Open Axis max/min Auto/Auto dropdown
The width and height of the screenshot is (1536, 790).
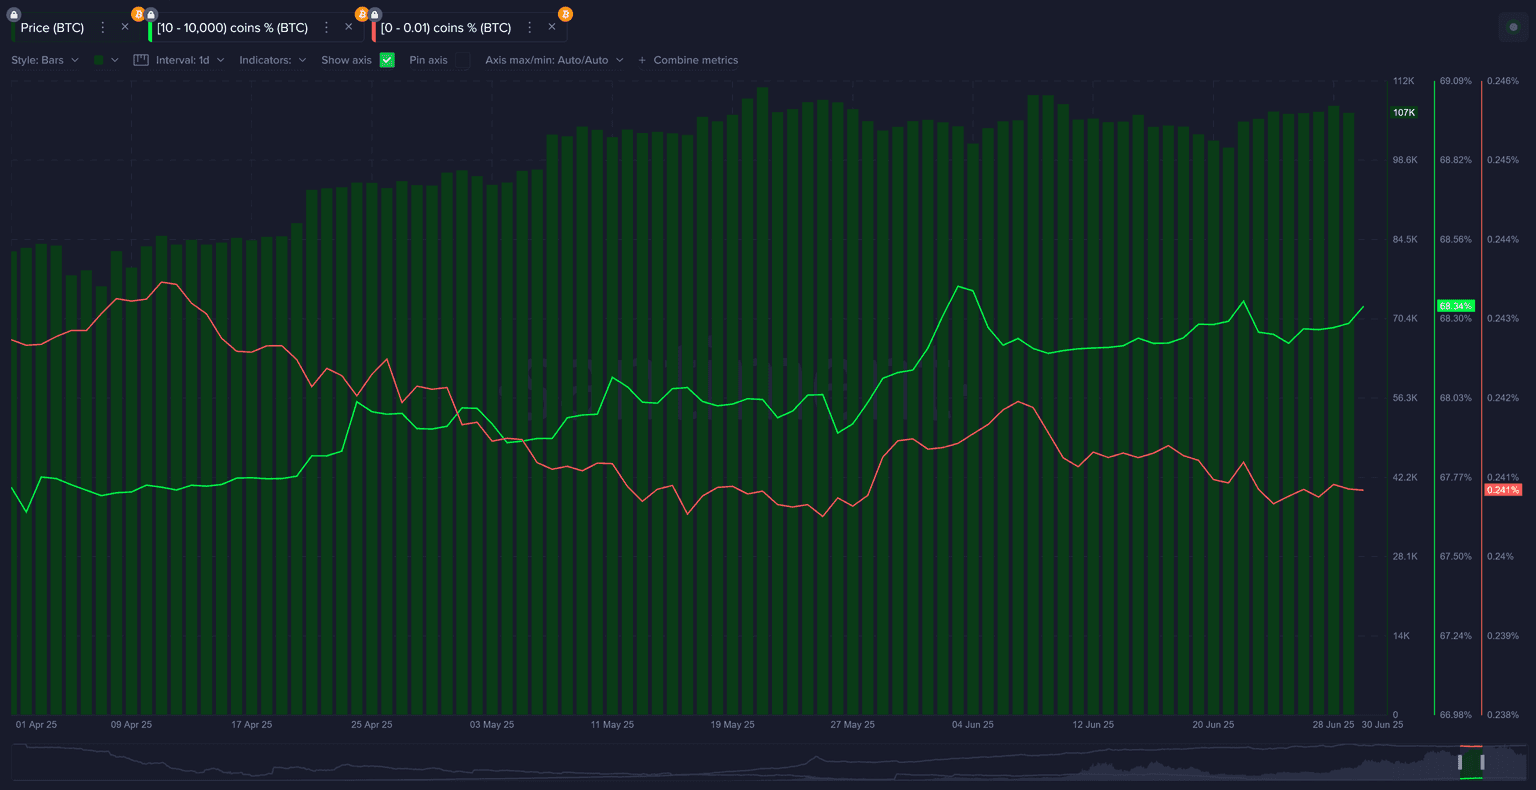pos(554,60)
